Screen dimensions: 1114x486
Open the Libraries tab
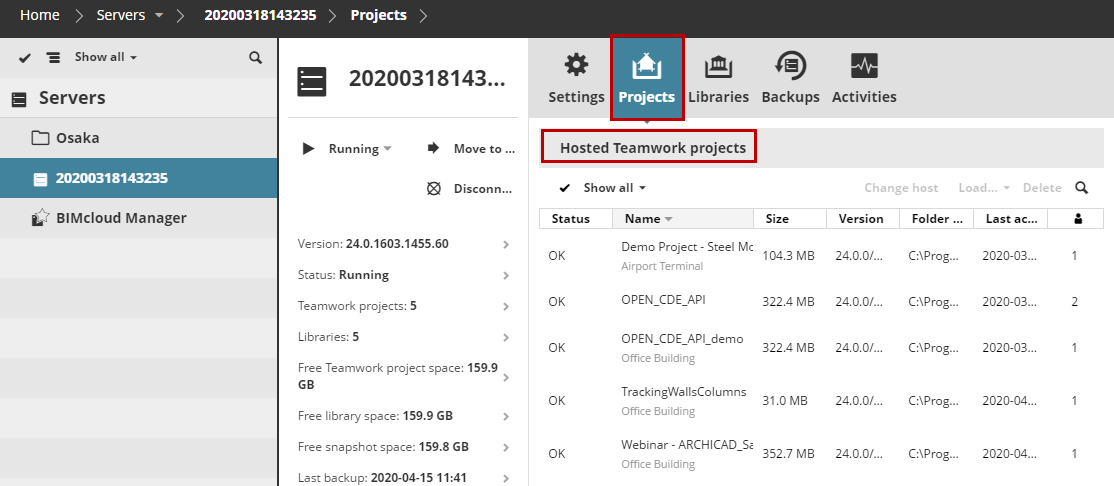718,78
